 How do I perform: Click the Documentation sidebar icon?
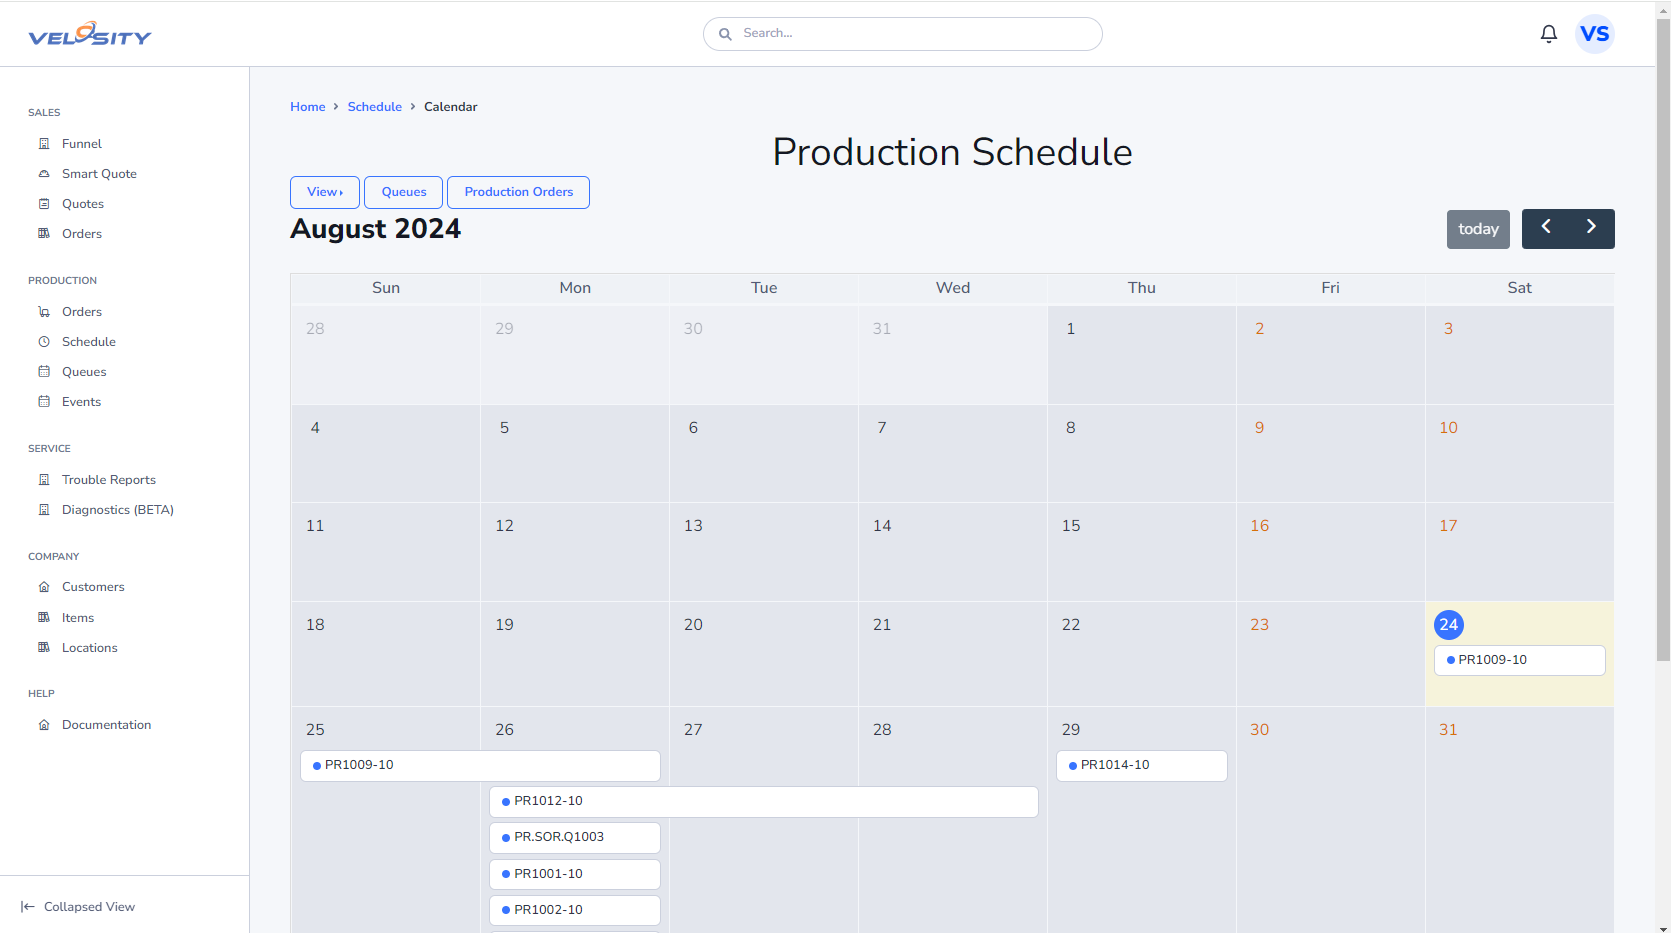coord(44,725)
